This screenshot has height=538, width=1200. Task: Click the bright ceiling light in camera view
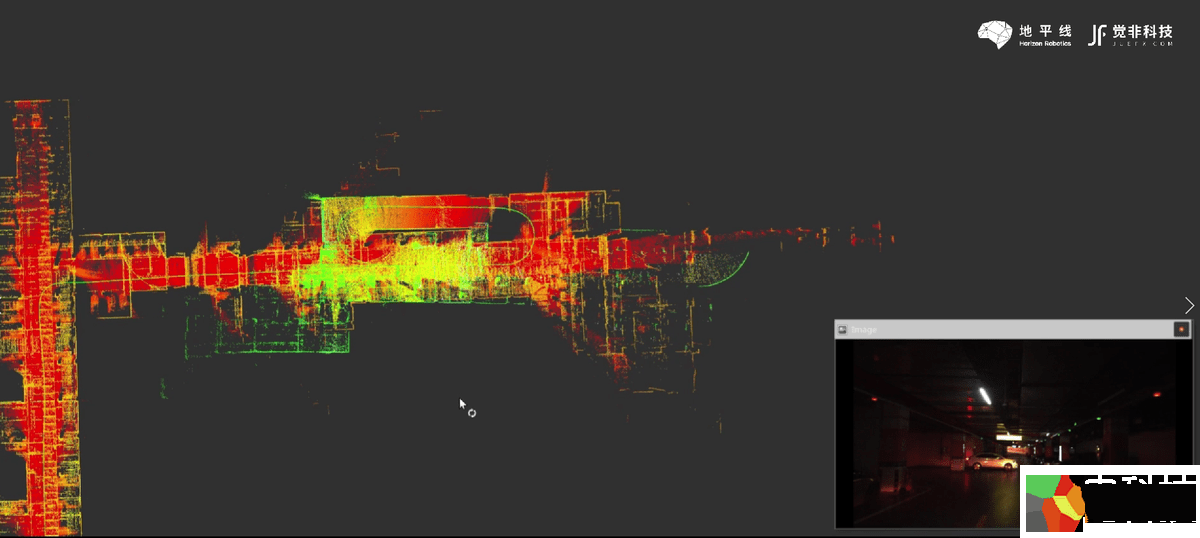(985, 396)
